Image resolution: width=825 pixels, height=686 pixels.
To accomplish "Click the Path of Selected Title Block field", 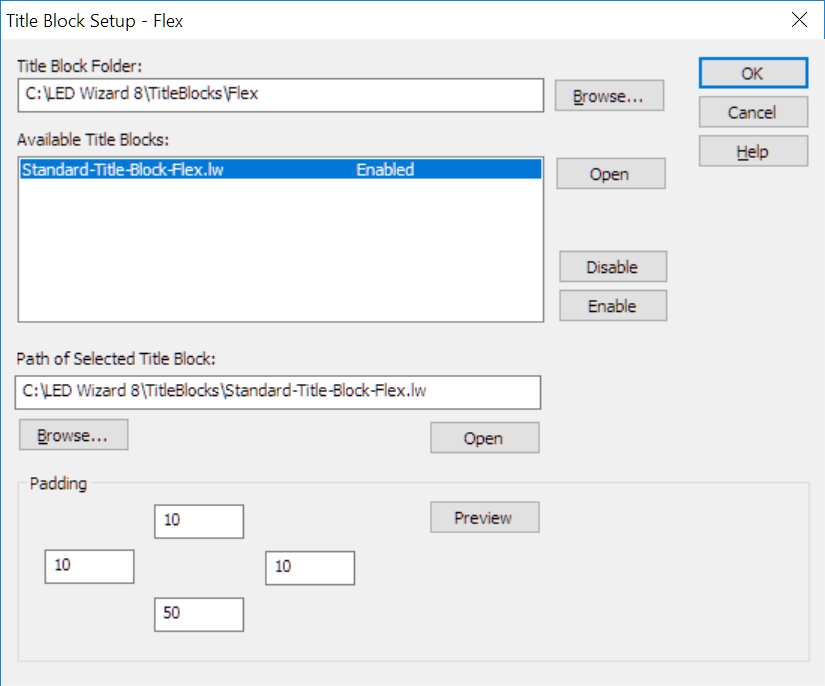I will coord(277,392).
